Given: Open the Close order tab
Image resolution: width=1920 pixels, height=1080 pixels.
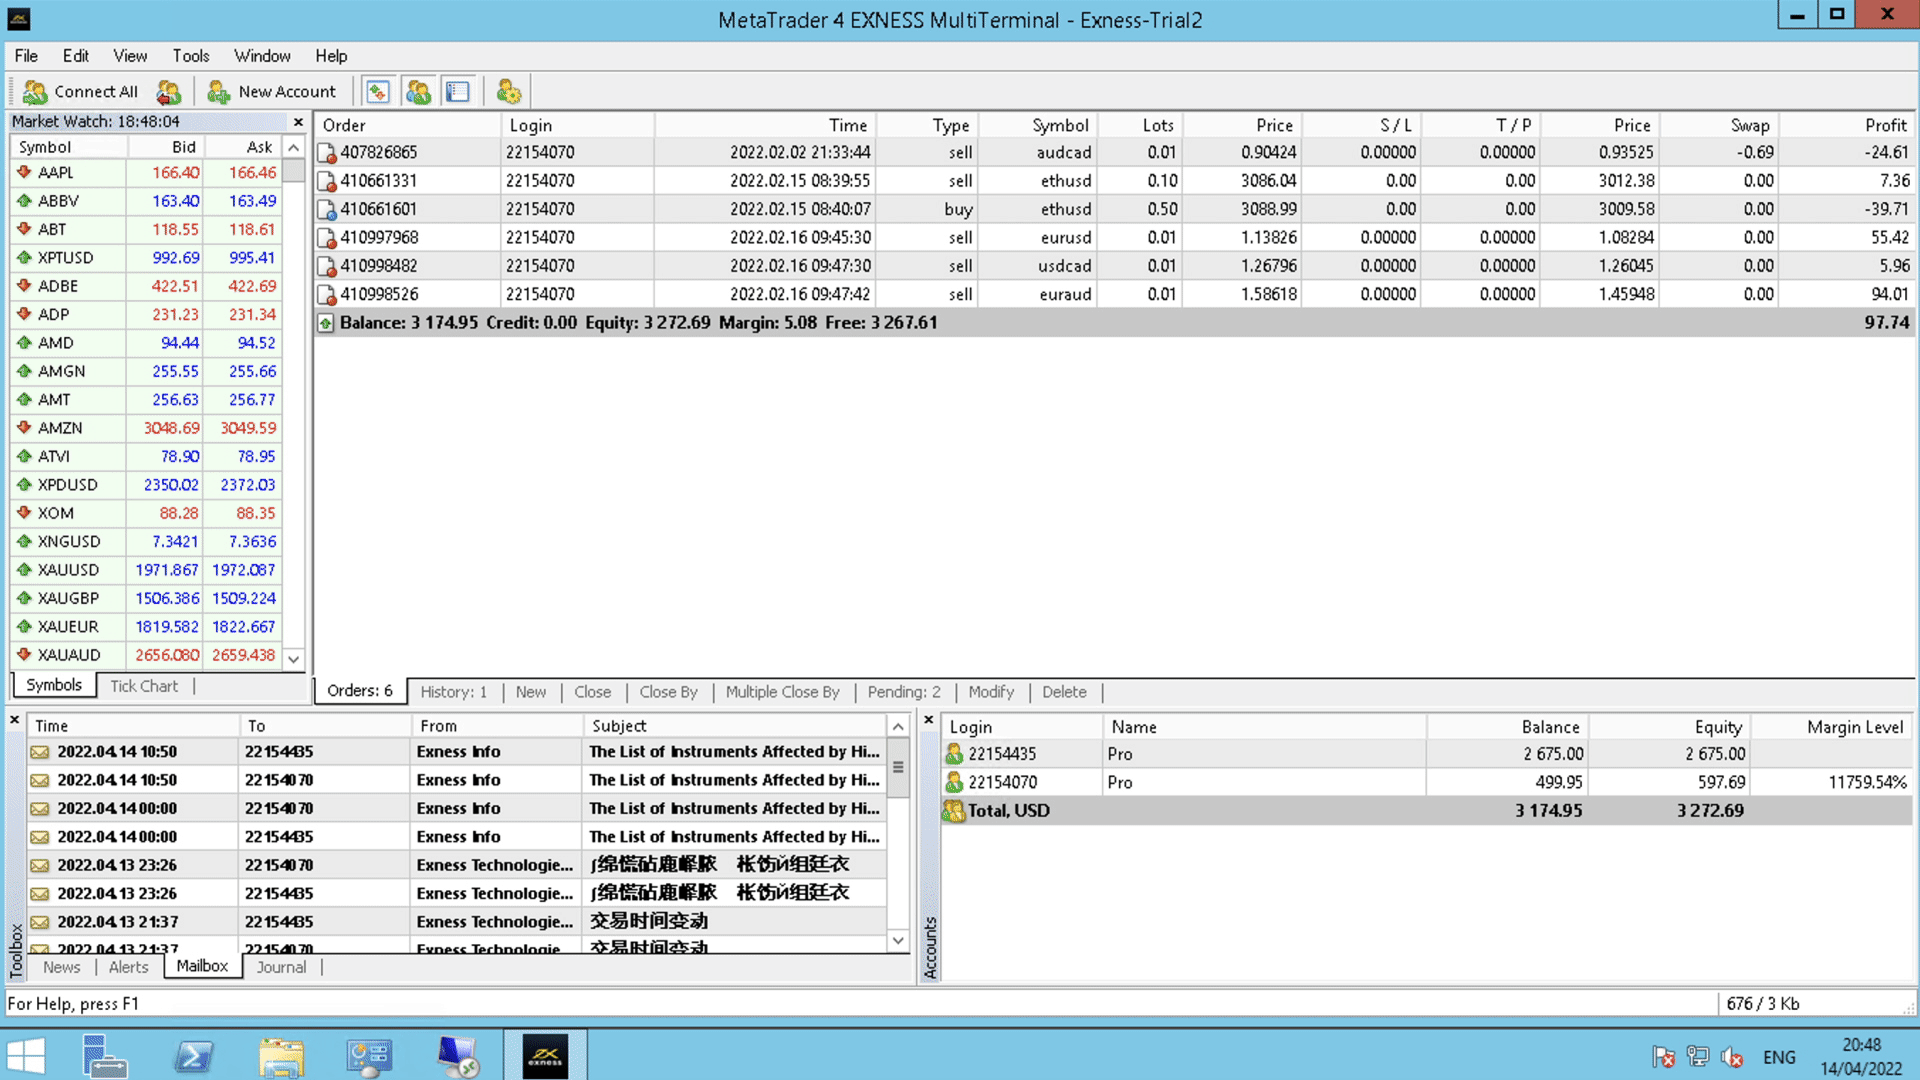Looking at the screenshot, I should (x=593, y=692).
